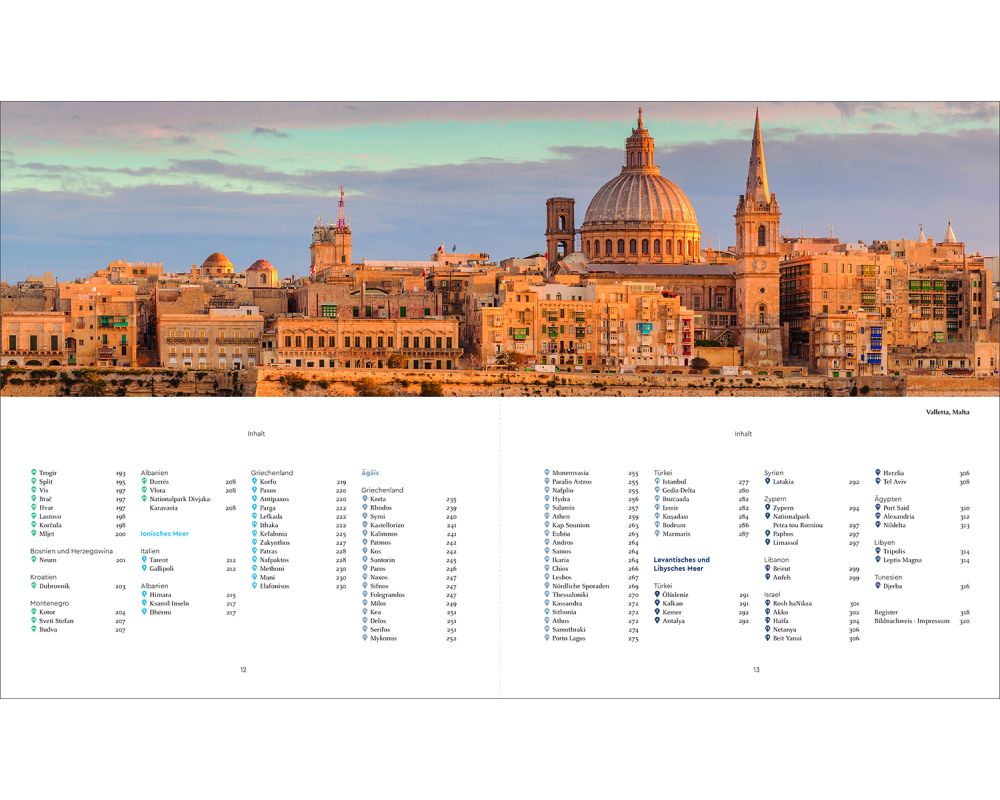Click the dark pin icon beside Tel Aviv
Screen dimensions: 1000x800
[877, 481]
